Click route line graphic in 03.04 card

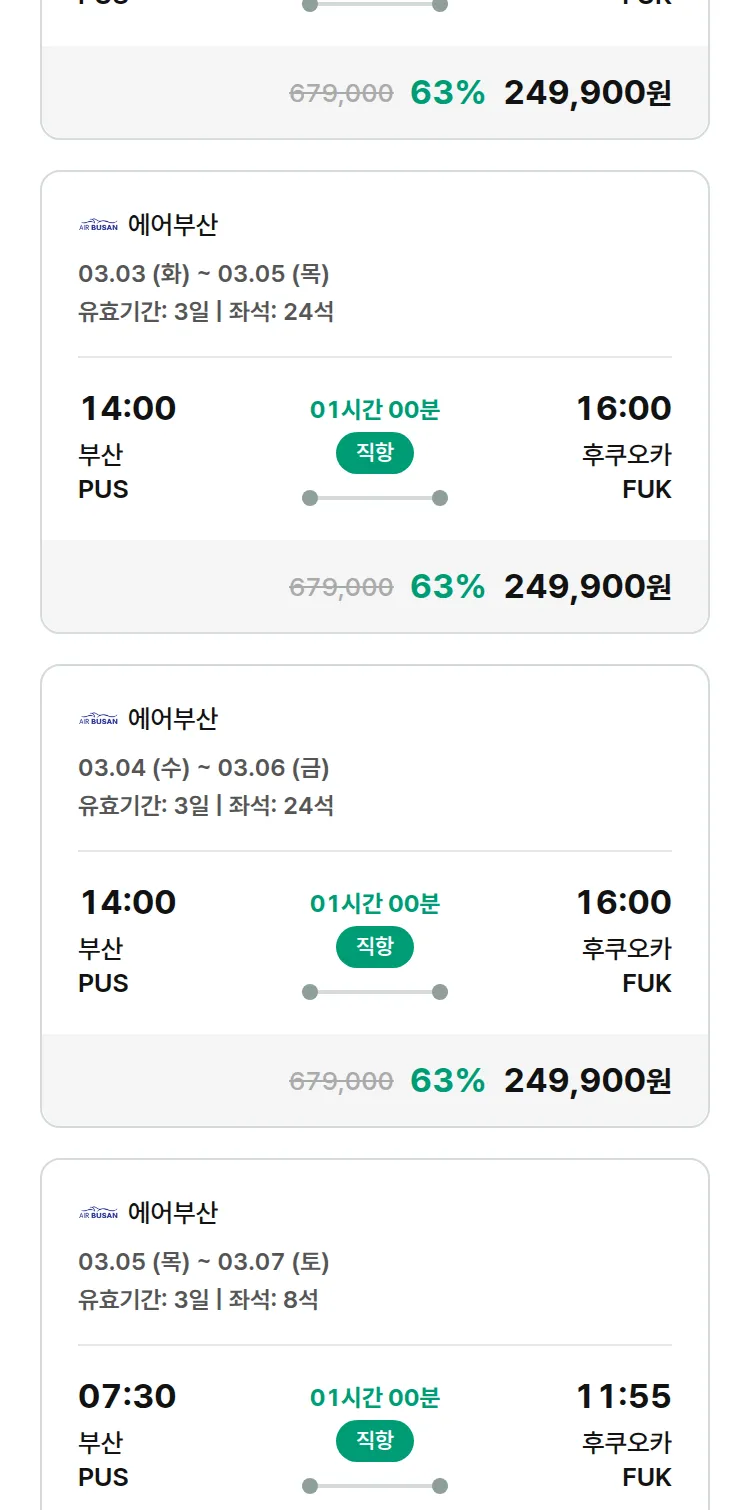375,992
